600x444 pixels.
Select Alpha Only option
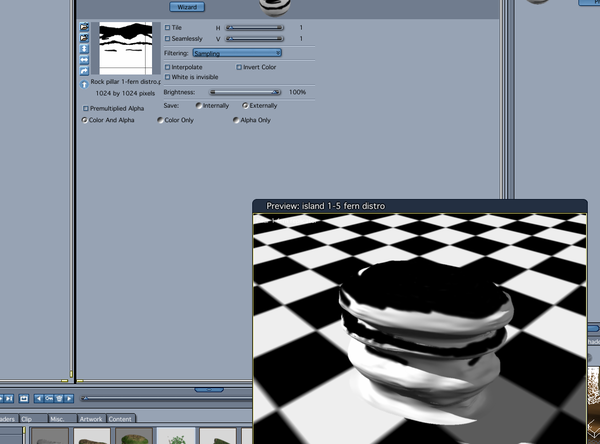(x=236, y=120)
